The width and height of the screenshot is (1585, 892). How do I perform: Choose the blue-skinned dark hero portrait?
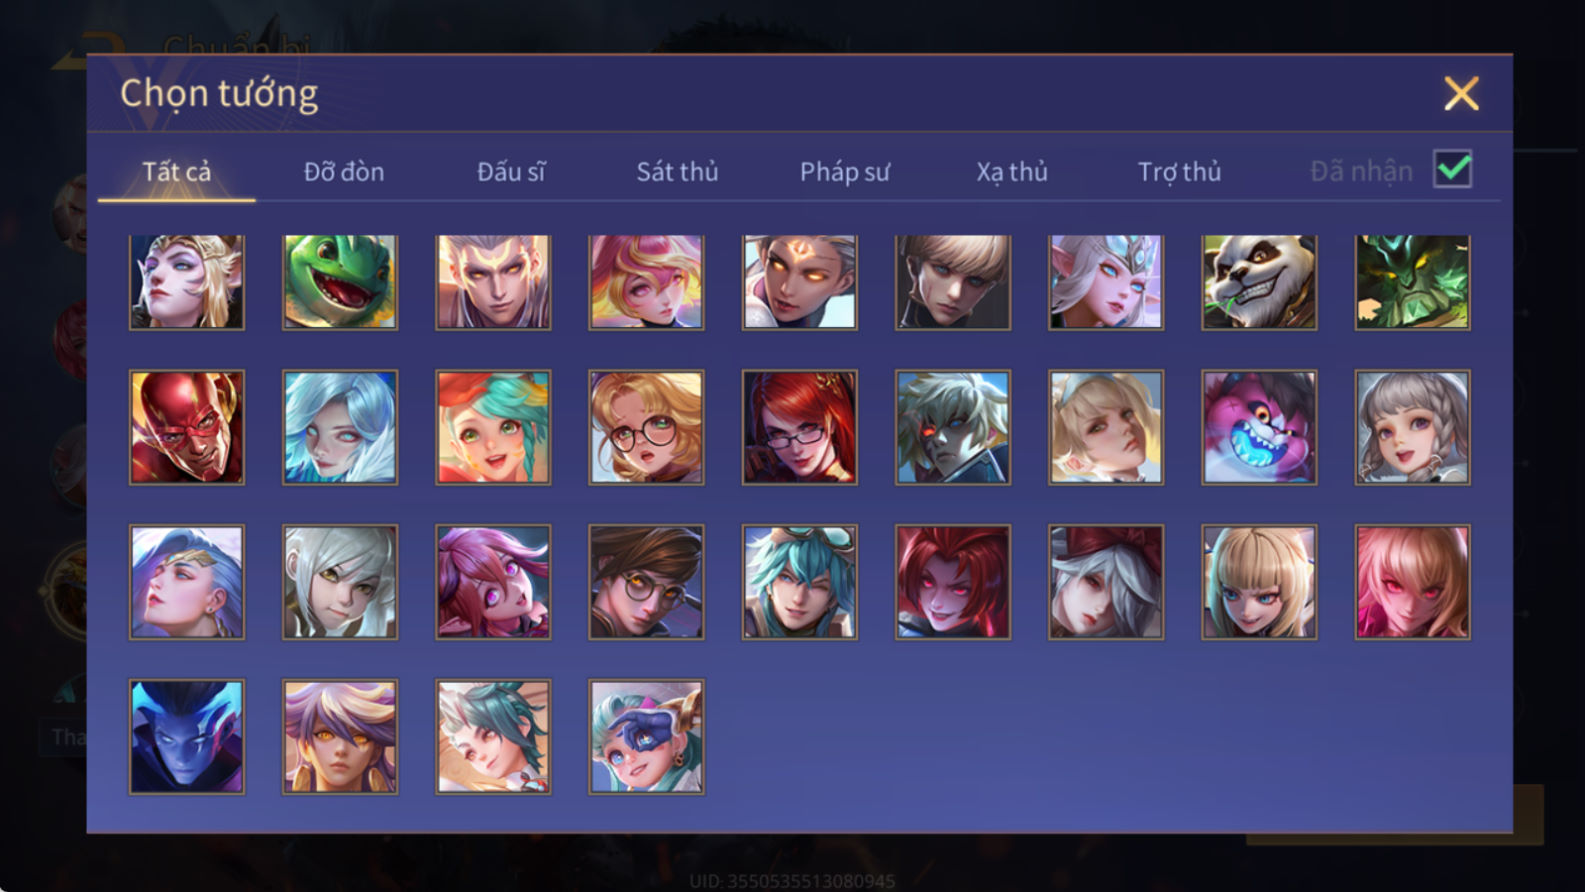(x=187, y=737)
